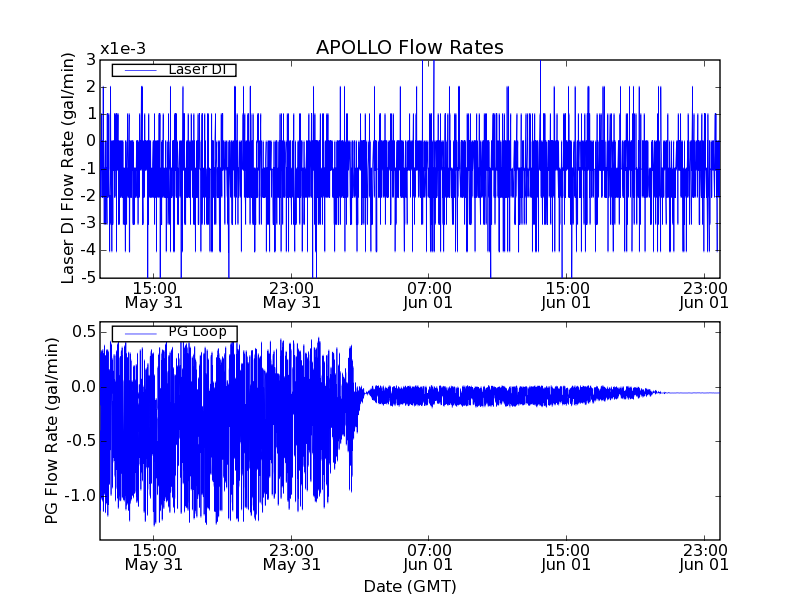Select the Laser DI Flow Rate y-axis label
The width and height of the screenshot is (800, 600).
click(68, 169)
